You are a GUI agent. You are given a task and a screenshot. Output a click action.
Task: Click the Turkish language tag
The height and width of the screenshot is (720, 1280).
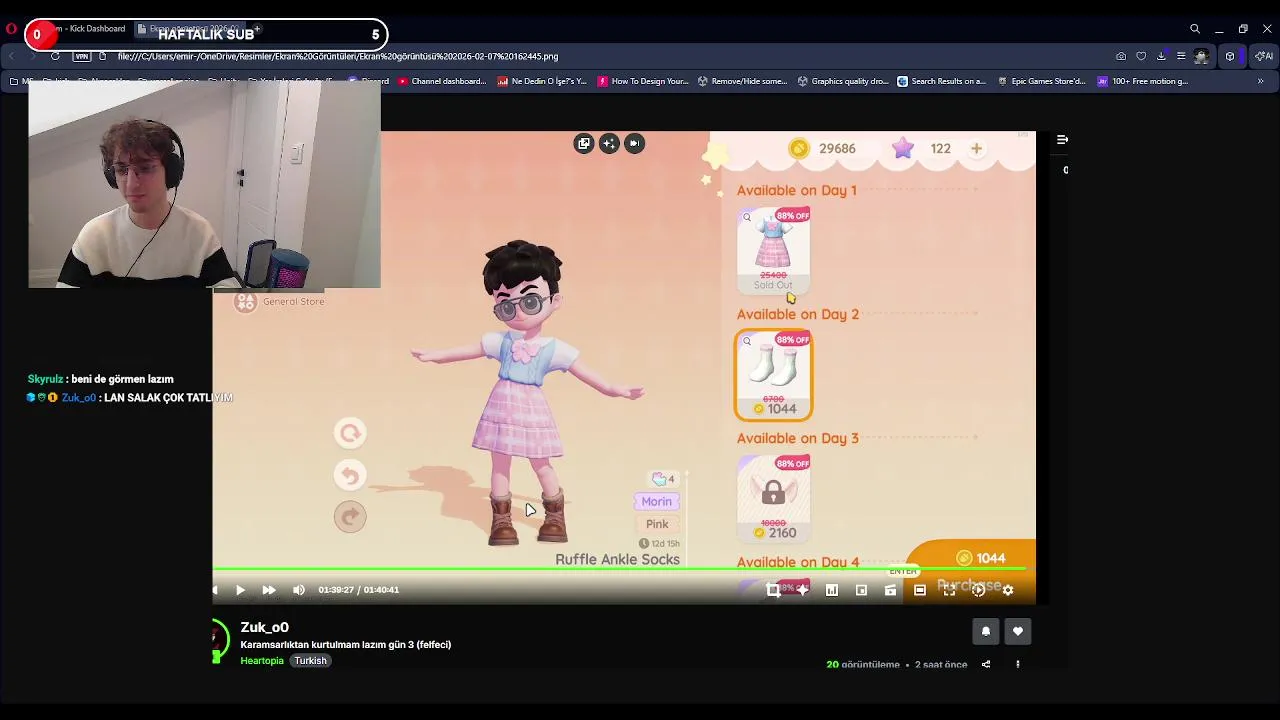click(x=310, y=661)
